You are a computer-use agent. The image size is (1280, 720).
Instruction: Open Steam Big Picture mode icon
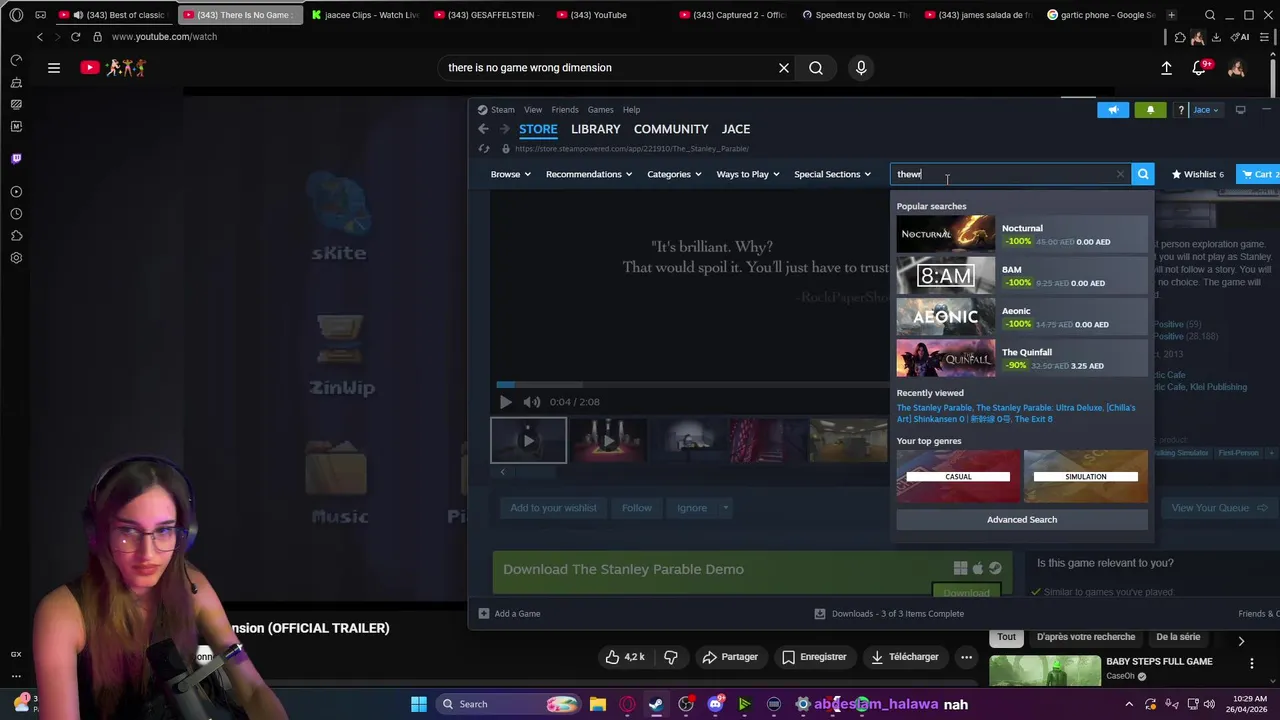pyautogui.click(x=1240, y=110)
